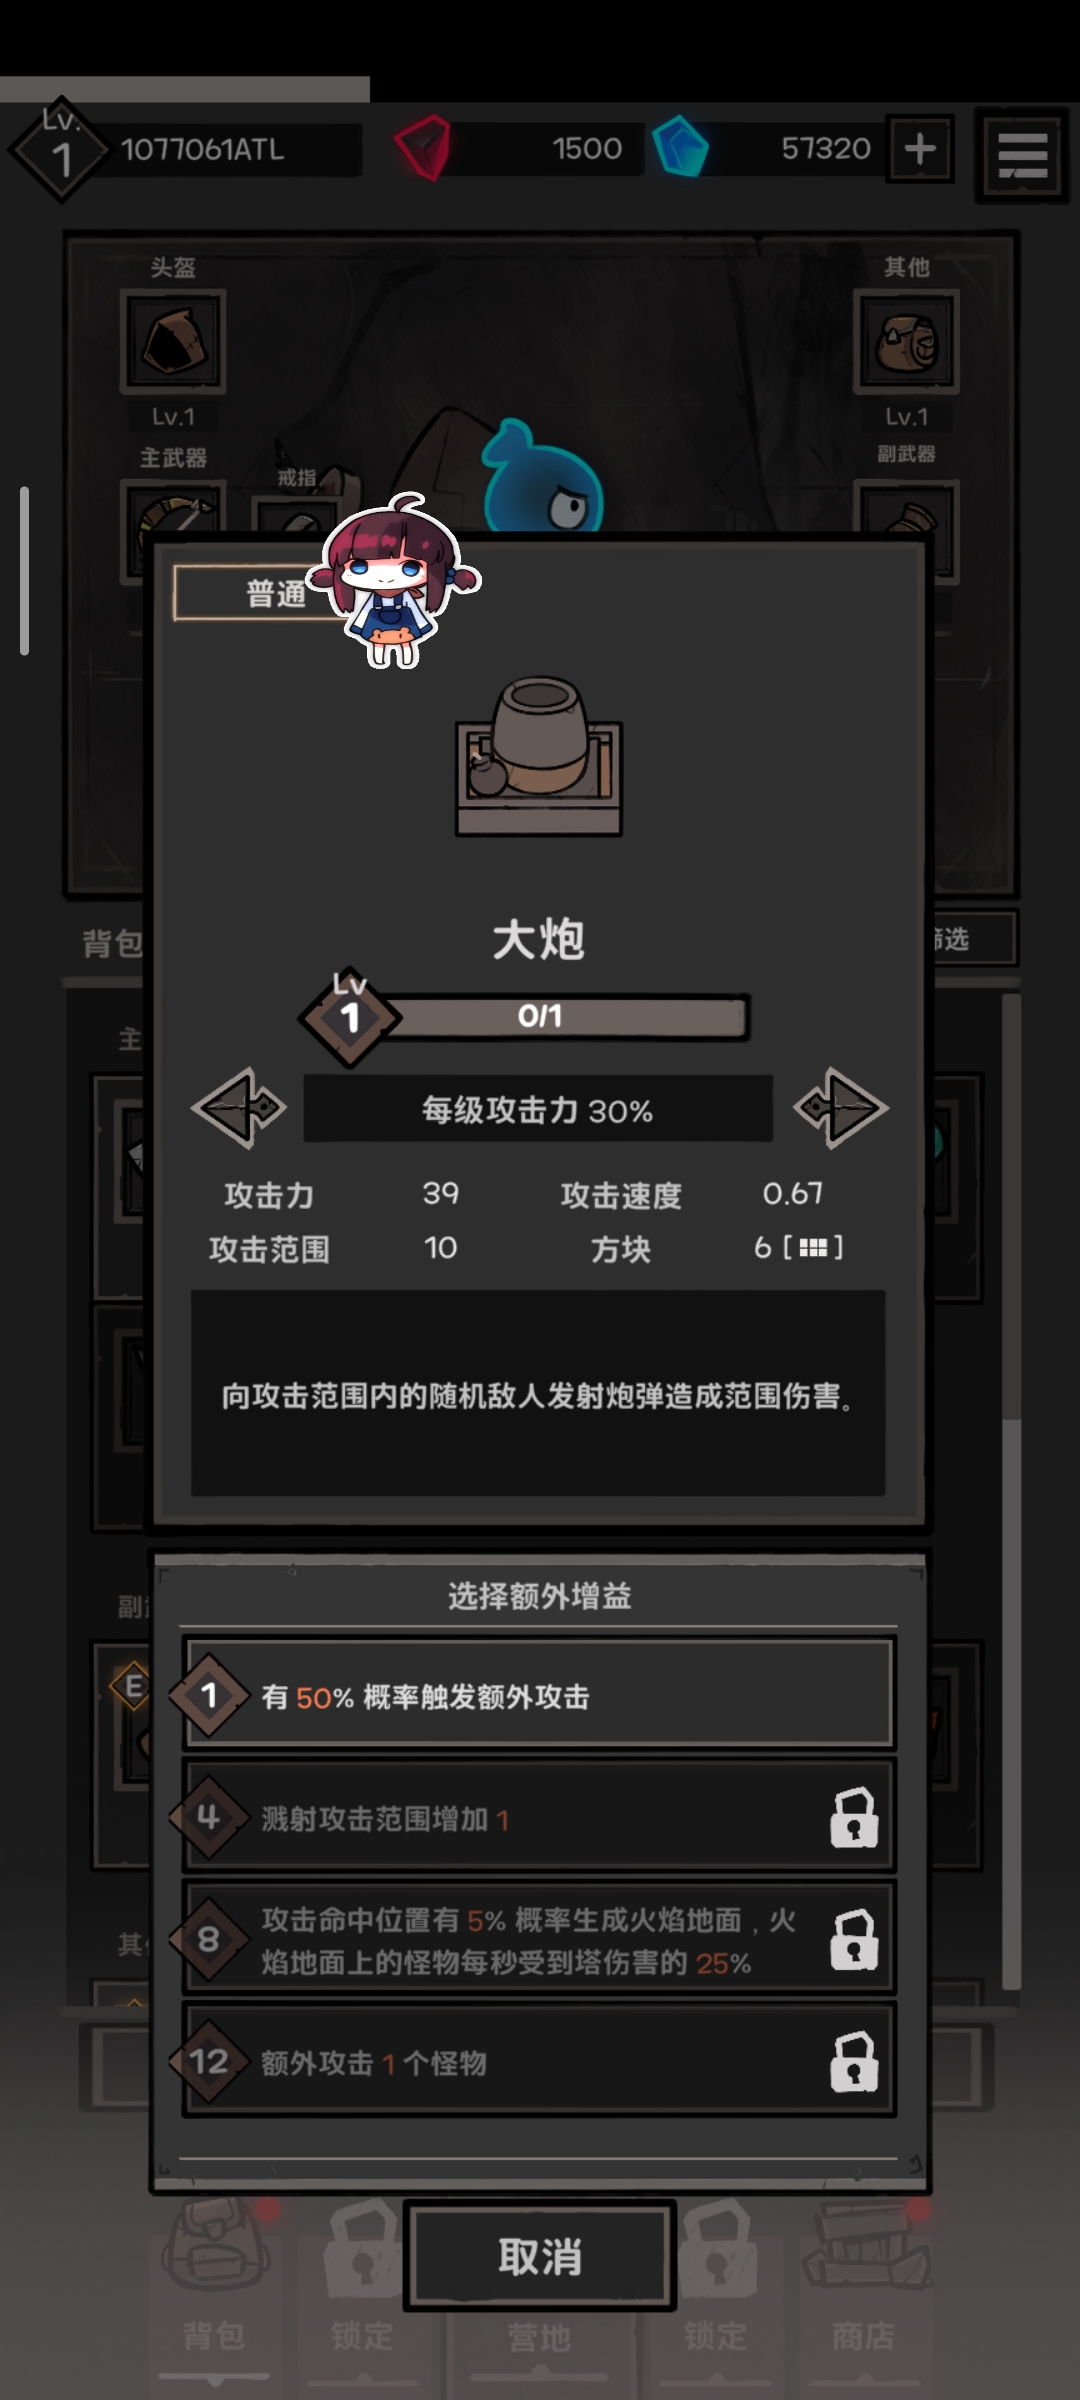Click the 取消 cancel button

pyautogui.click(x=540, y=2256)
